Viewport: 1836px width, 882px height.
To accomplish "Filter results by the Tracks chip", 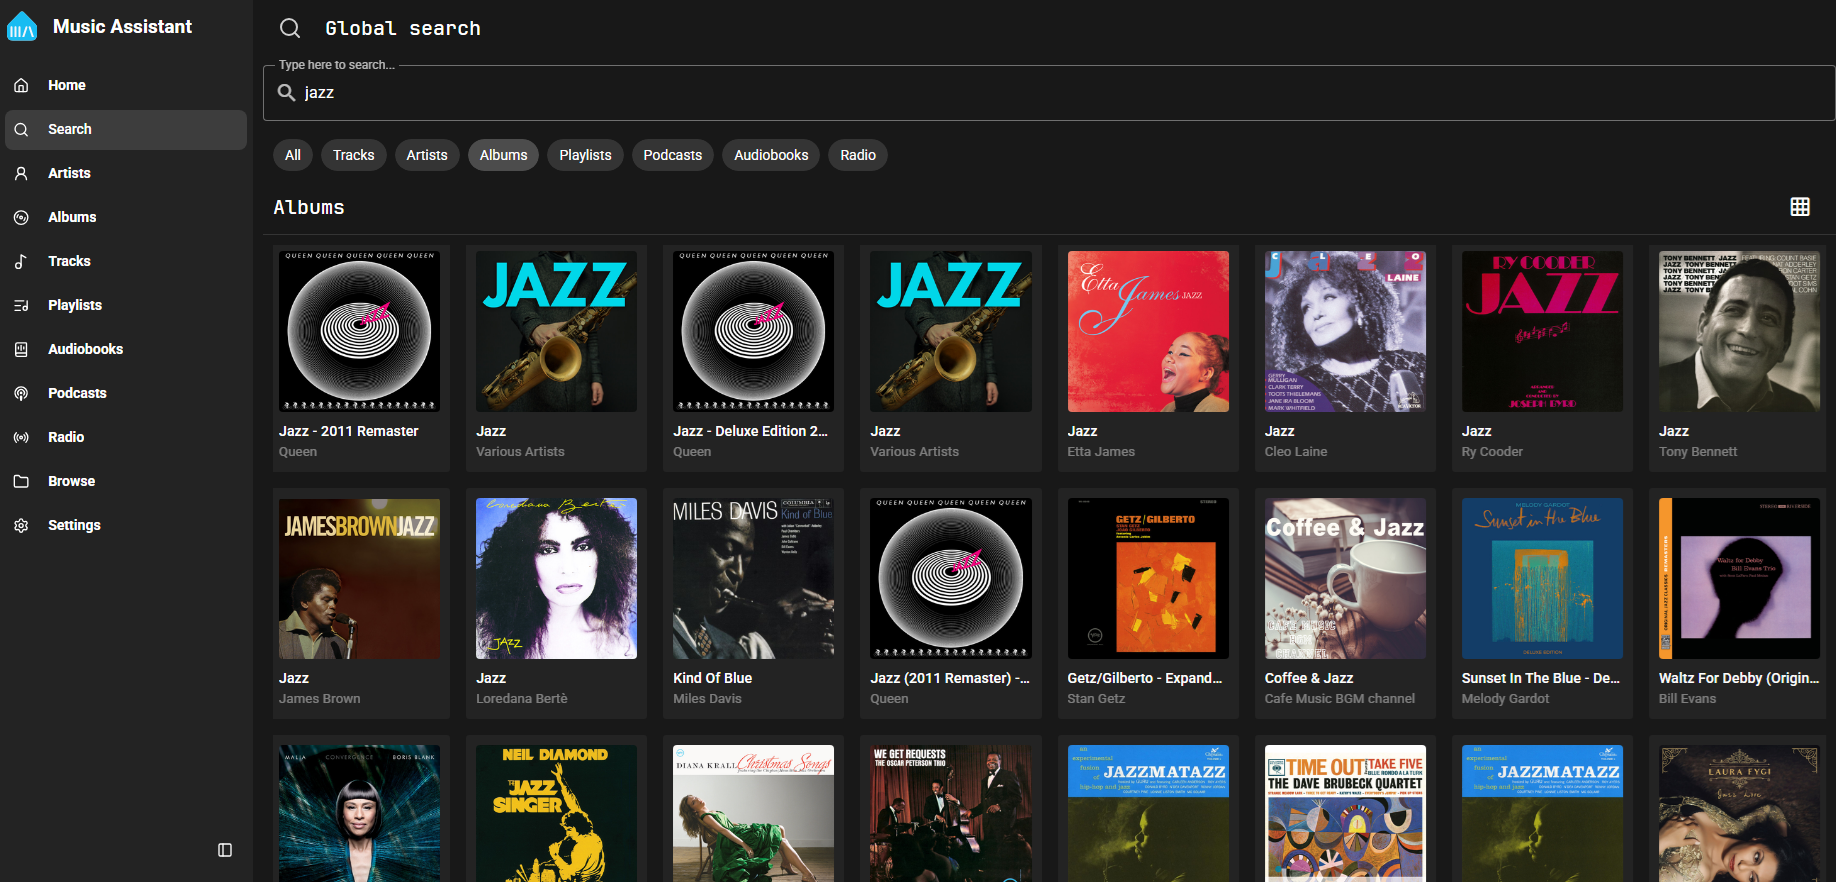I will point(353,155).
